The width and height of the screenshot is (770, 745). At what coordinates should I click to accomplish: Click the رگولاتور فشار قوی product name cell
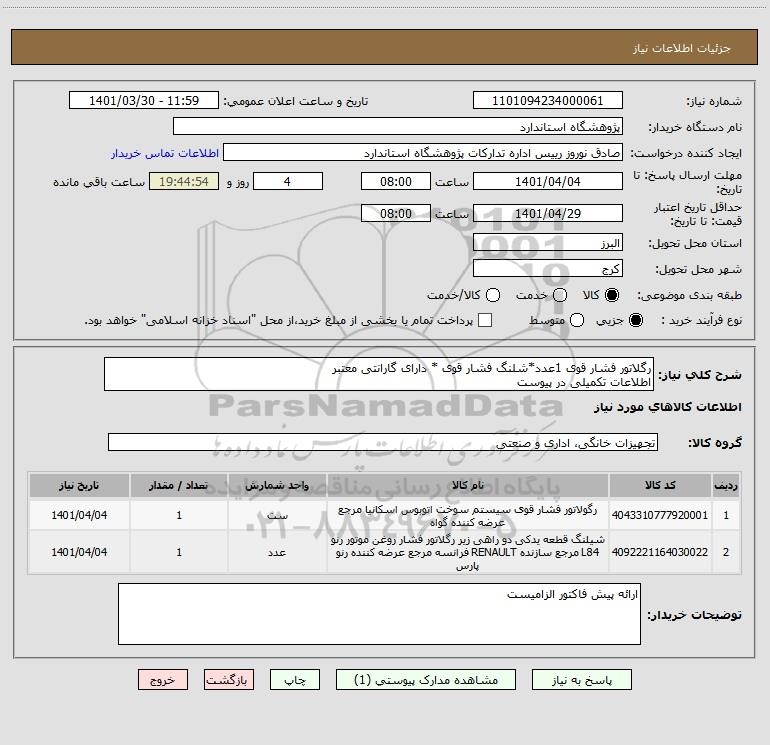(x=468, y=516)
